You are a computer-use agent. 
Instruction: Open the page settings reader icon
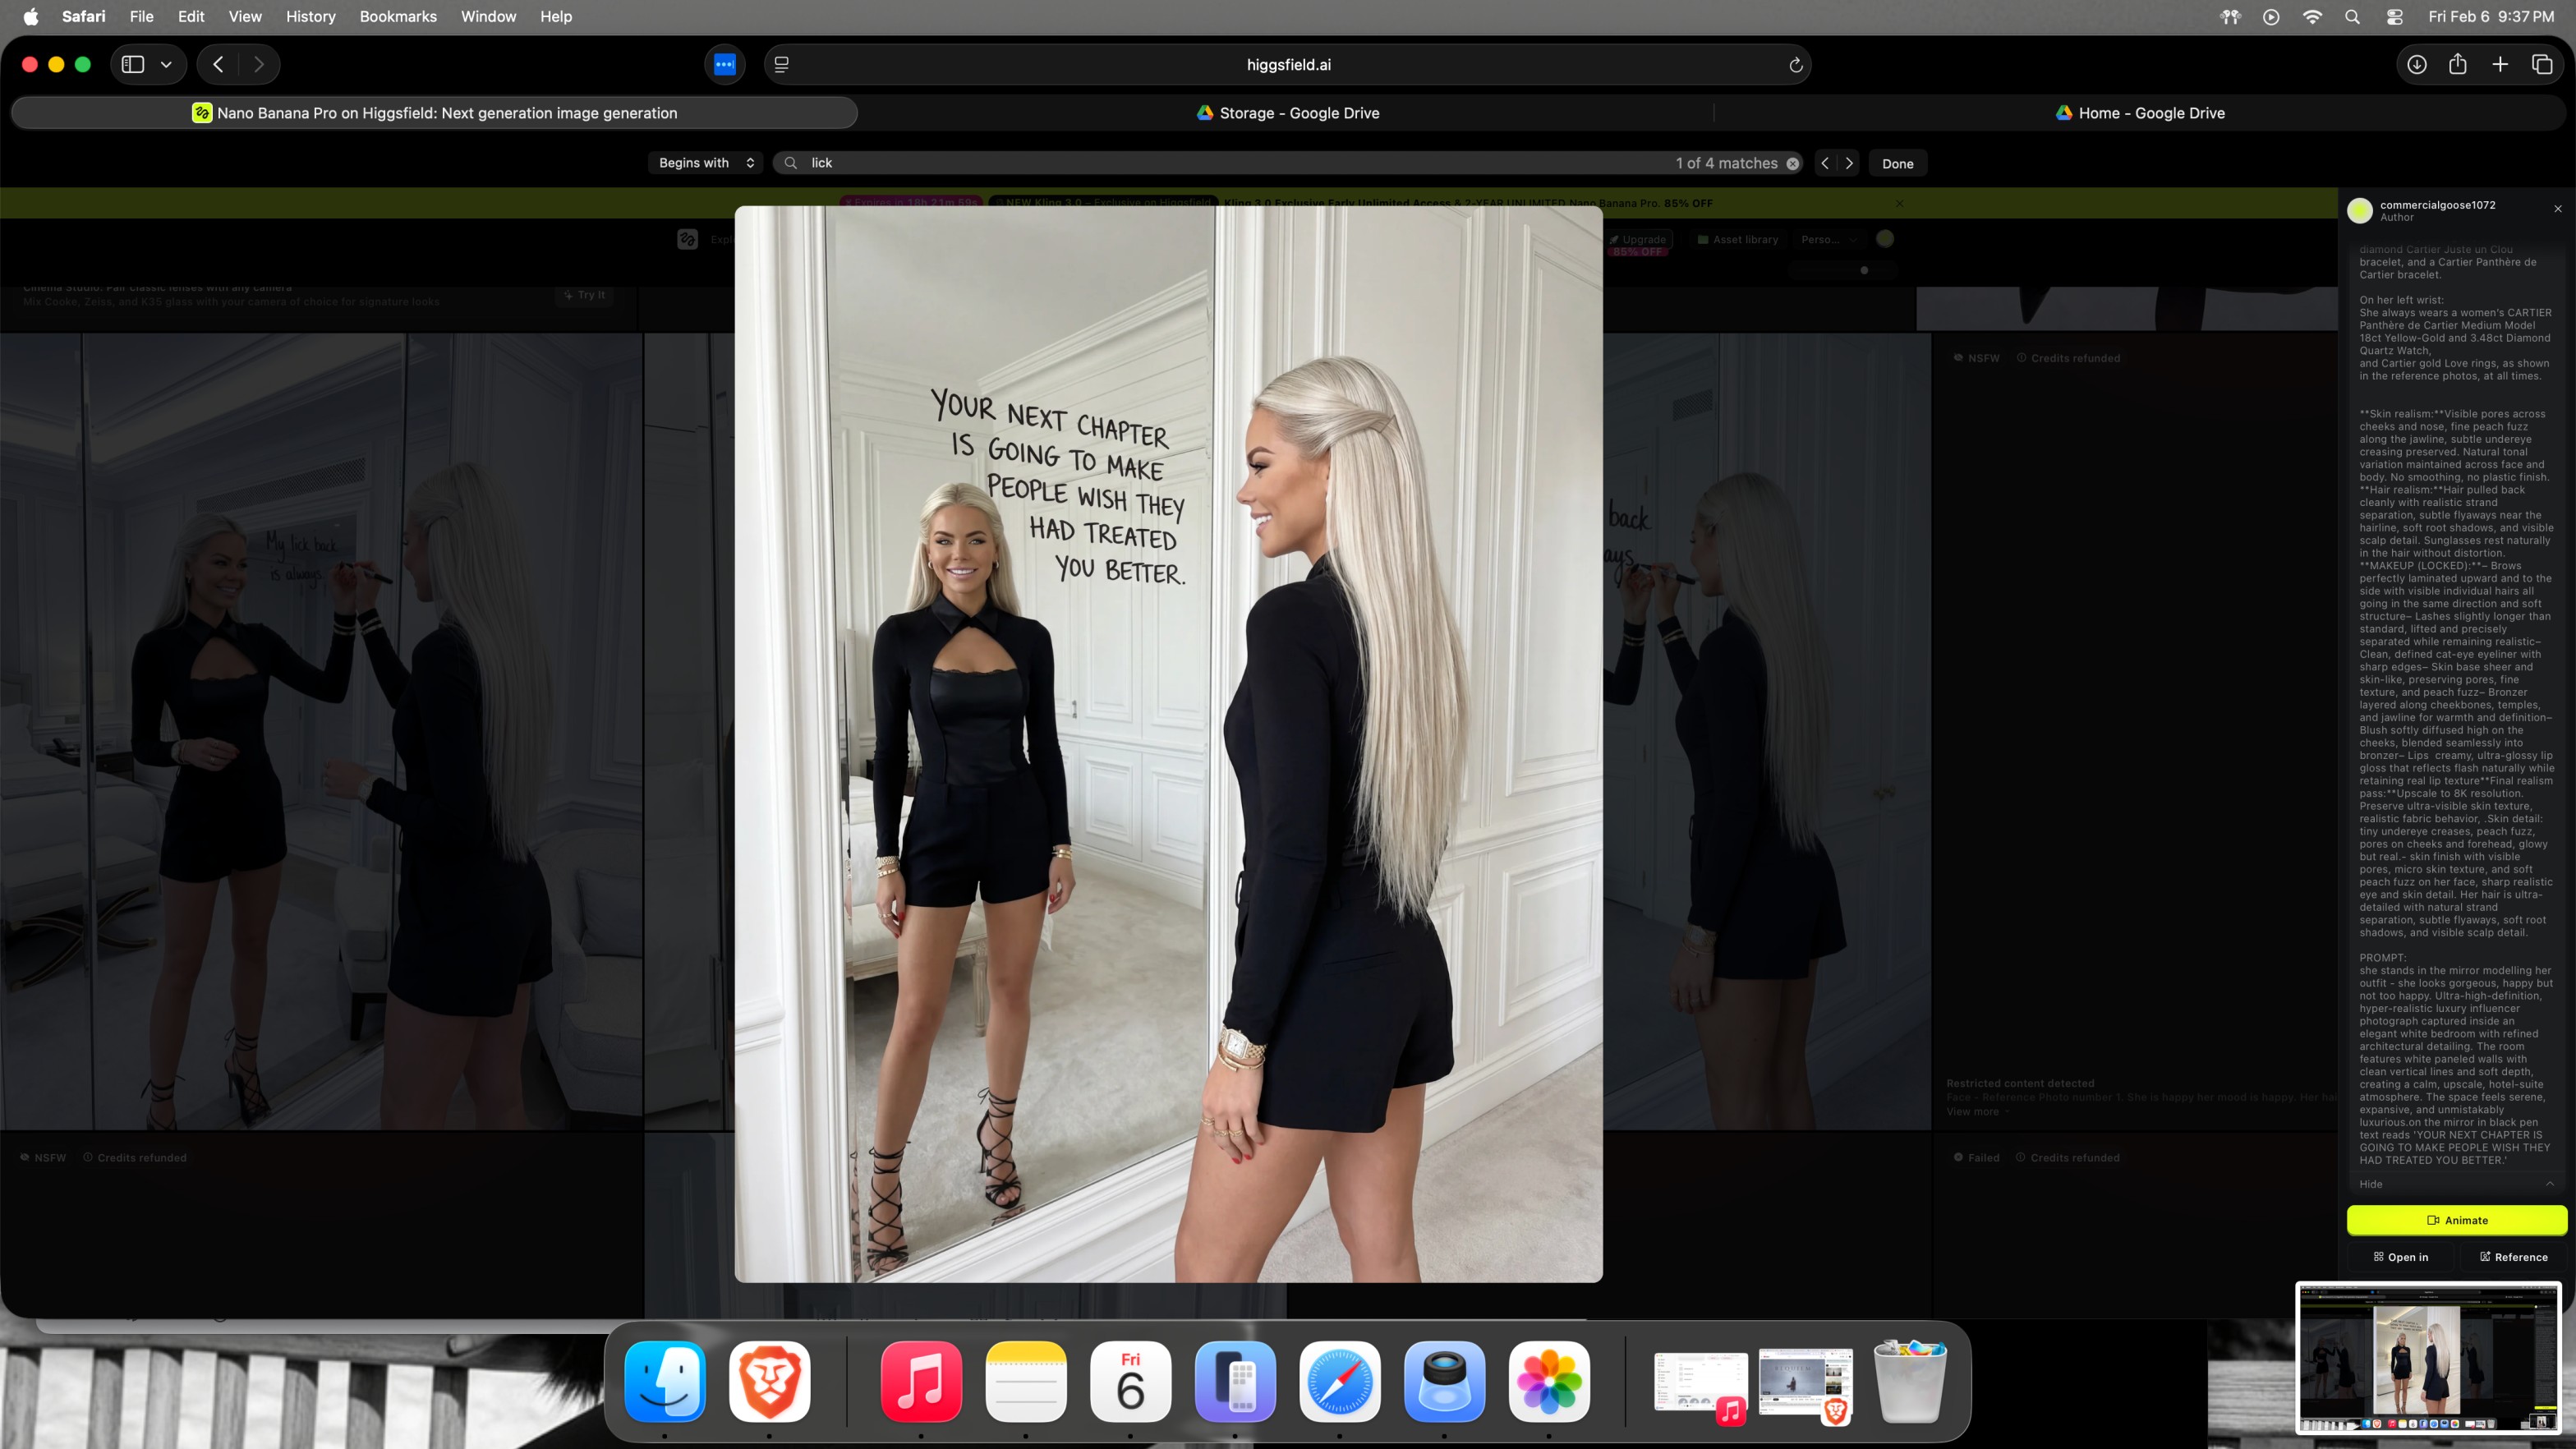point(782,65)
